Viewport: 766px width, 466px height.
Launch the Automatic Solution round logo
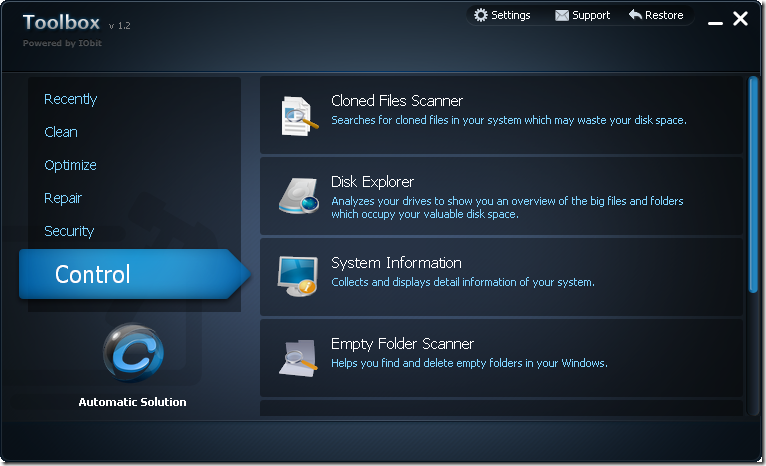point(133,353)
